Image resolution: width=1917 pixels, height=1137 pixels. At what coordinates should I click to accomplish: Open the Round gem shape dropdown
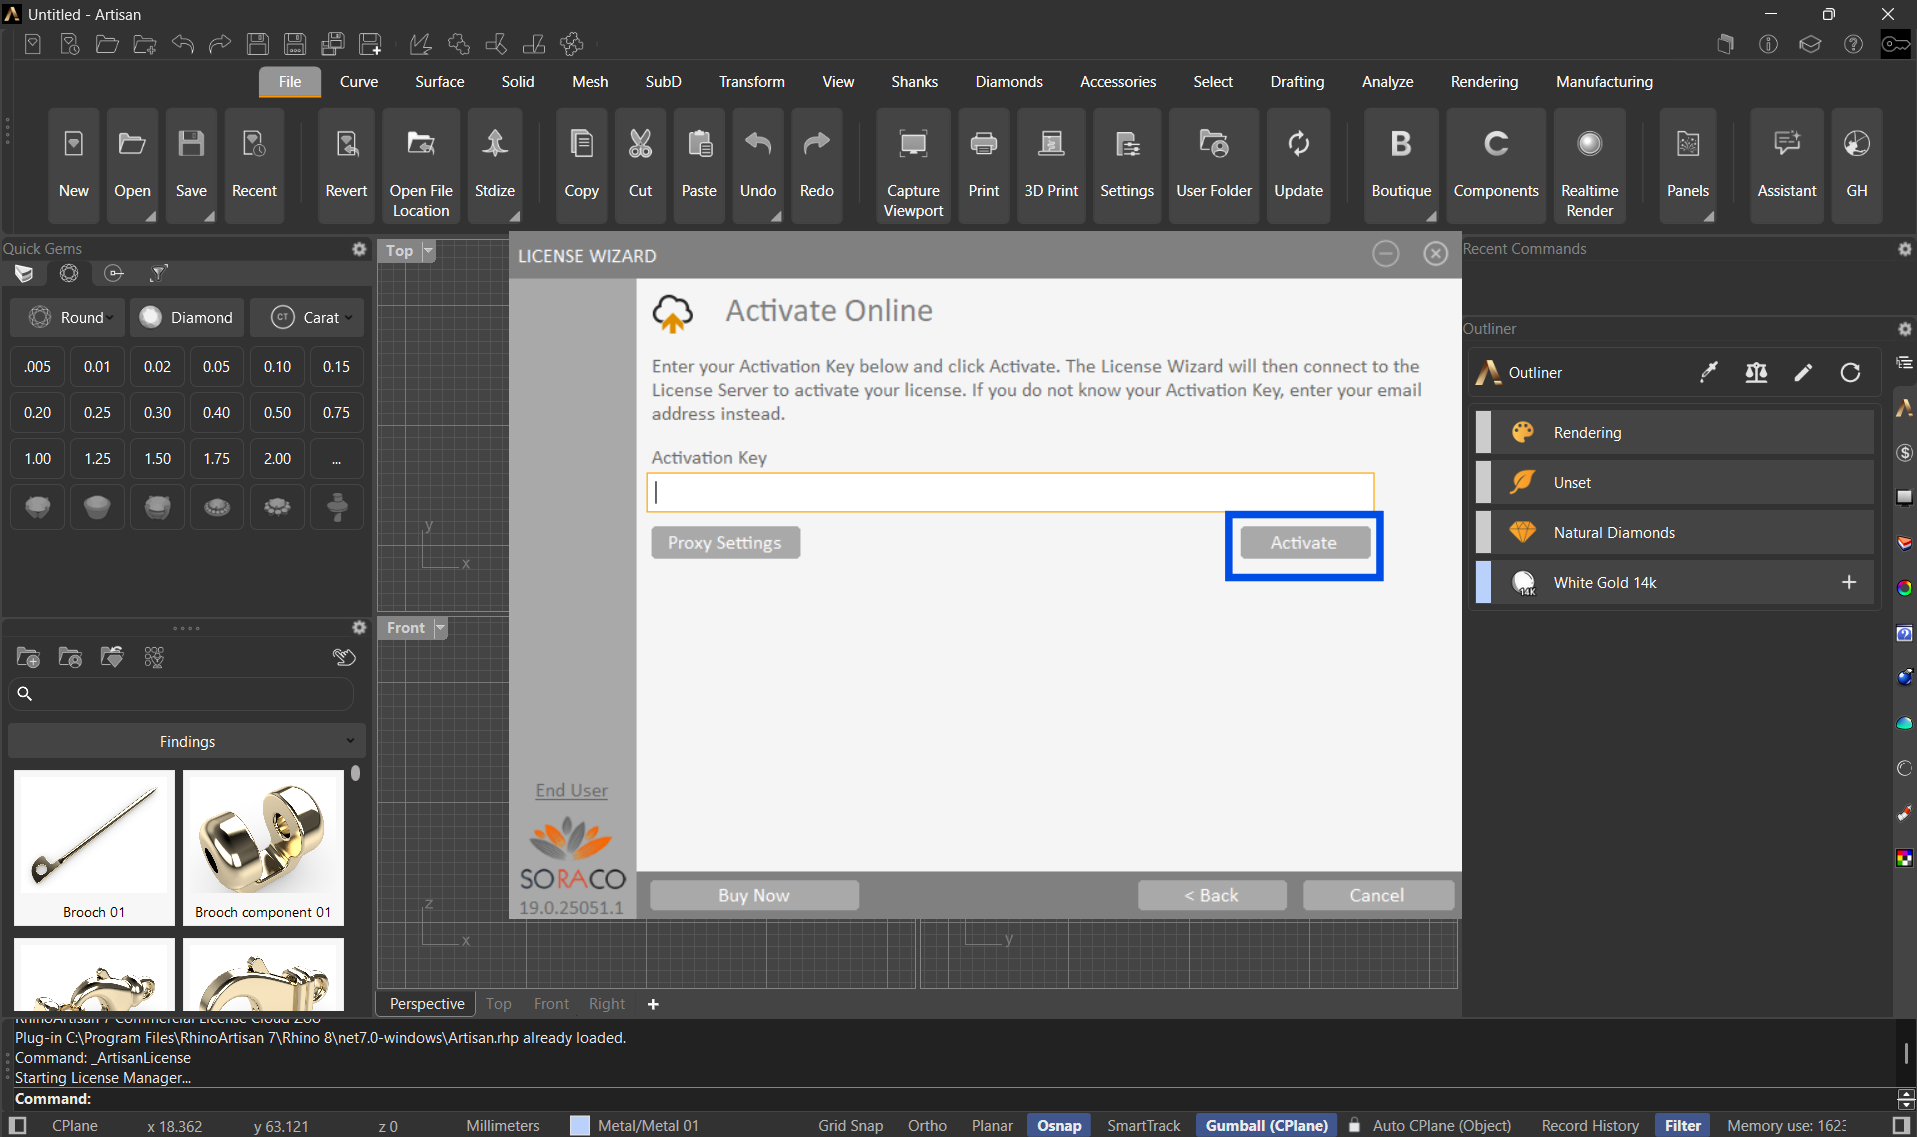coord(68,317)
